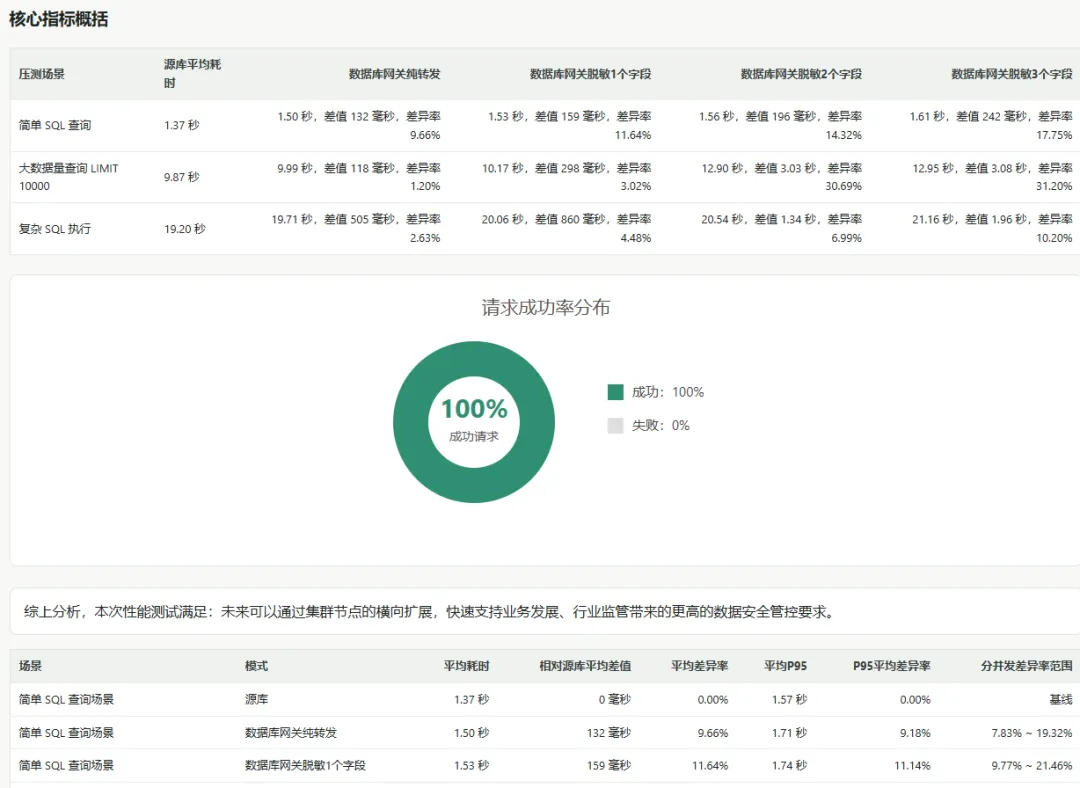Viewport: 1080px width, 788px height.
Task: Click the 平均P95 column header
Action: pos(785,665)
